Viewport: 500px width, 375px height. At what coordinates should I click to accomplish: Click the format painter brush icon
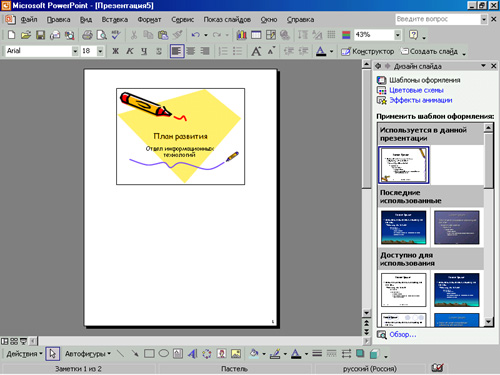177,35
